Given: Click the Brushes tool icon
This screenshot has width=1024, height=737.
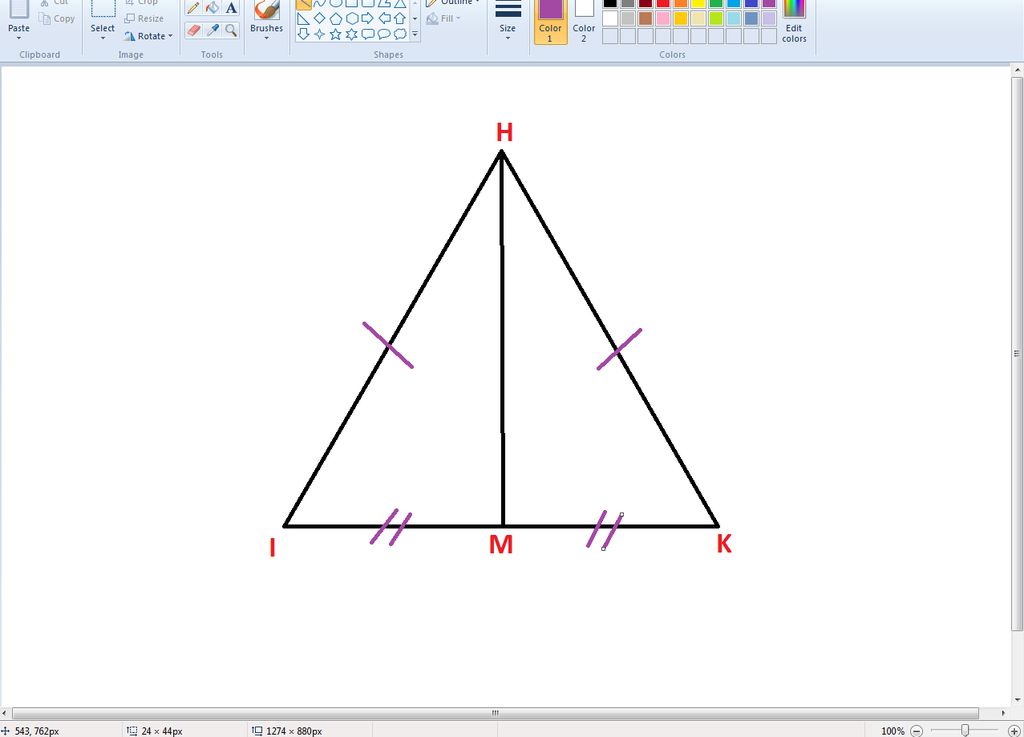Looking at the screenshot, I should (x=266, y=10).
